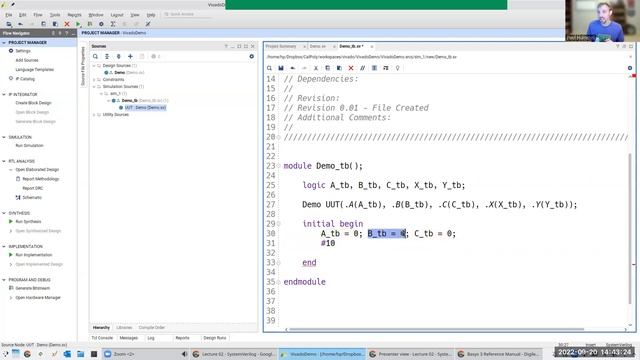The image size is (640, 360).
Task: Collapse the IP INTEGRATOR section
Action: 4,94
